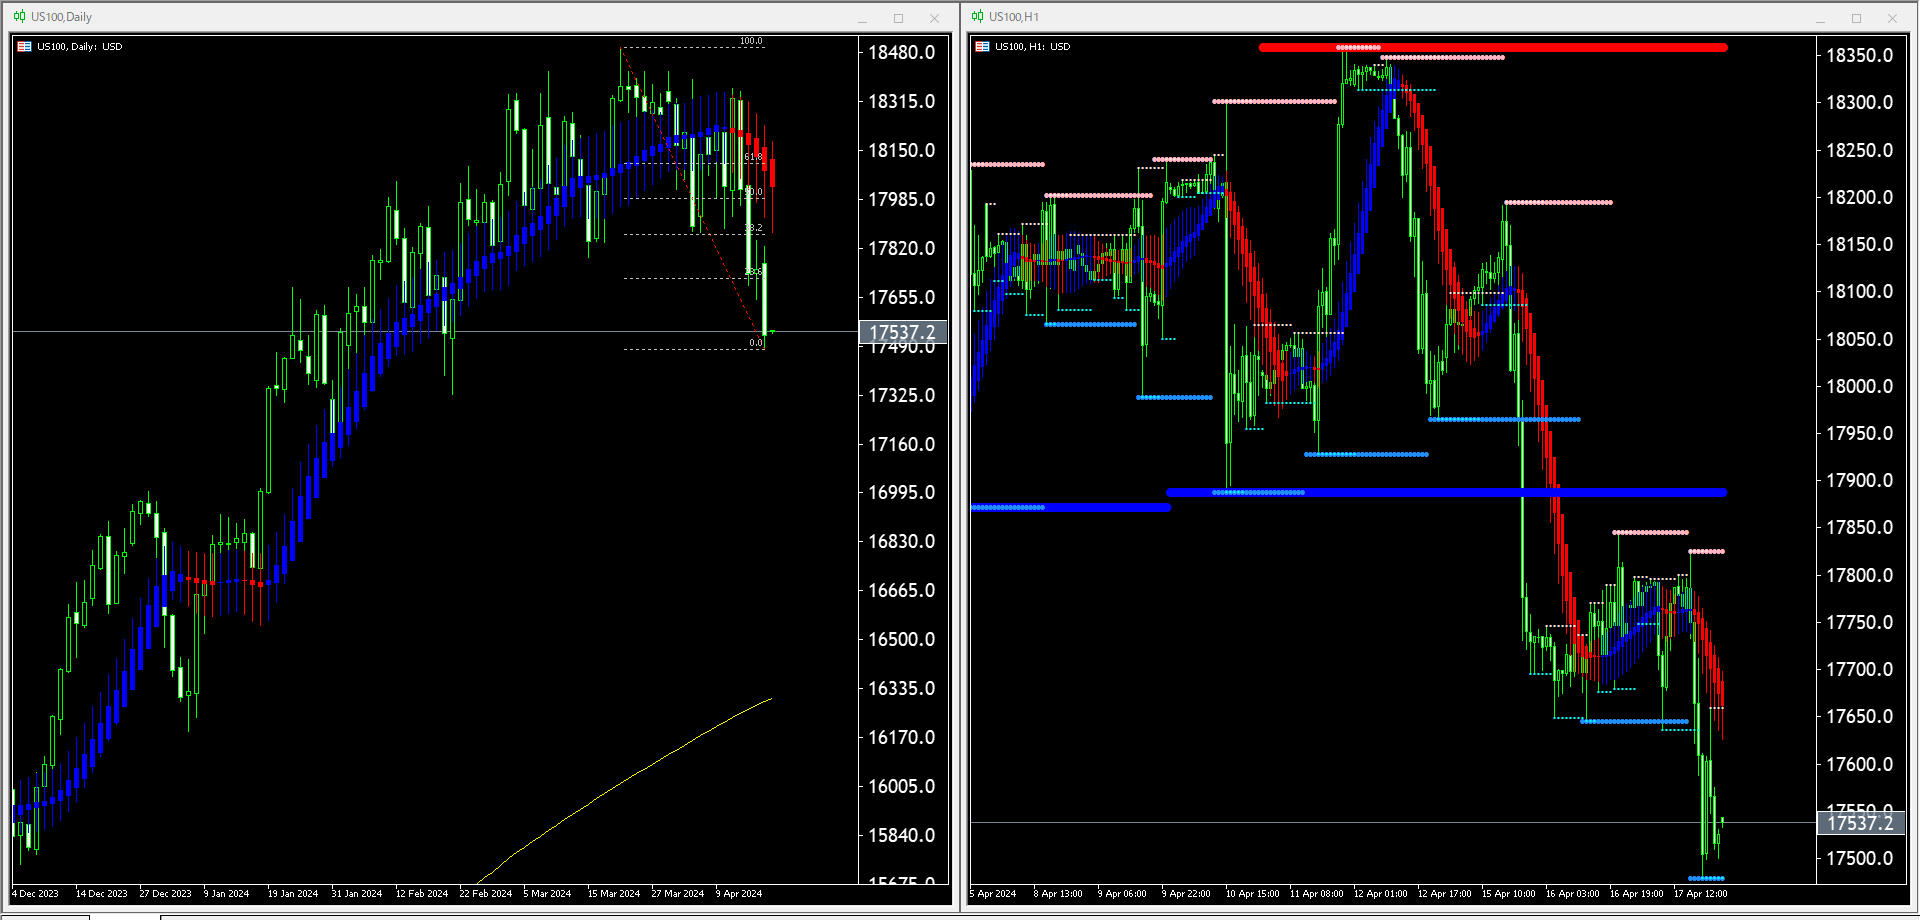The height and width of the screenshot is (920, 1920).
Task: Maximize the US100,Daily chart window
Action: pyautogui.click(x=898, y=18)
